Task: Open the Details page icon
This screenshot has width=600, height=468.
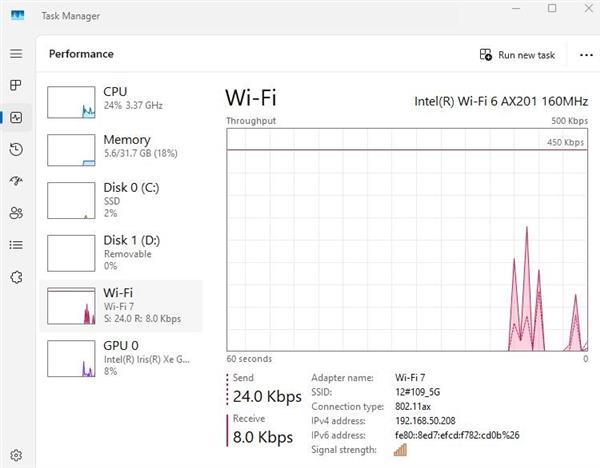Action: tap(16, 244)
